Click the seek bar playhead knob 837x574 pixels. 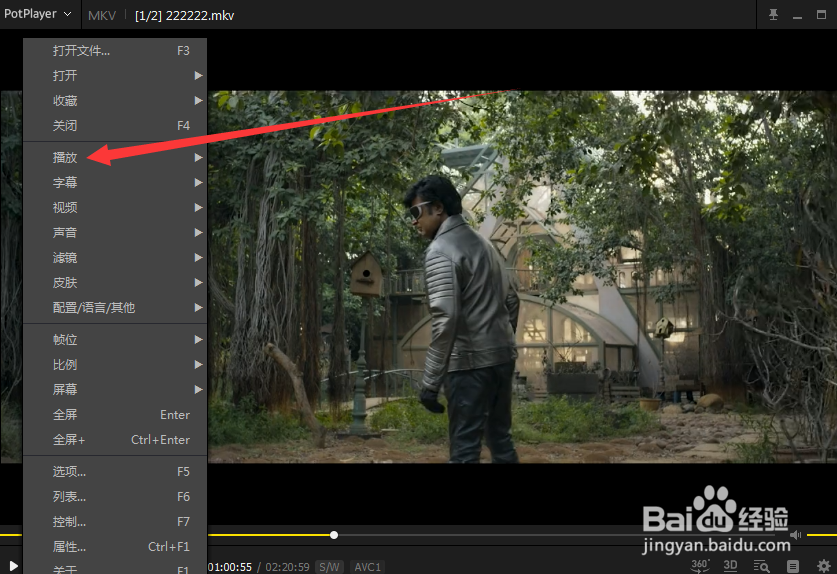click(334, 534)
